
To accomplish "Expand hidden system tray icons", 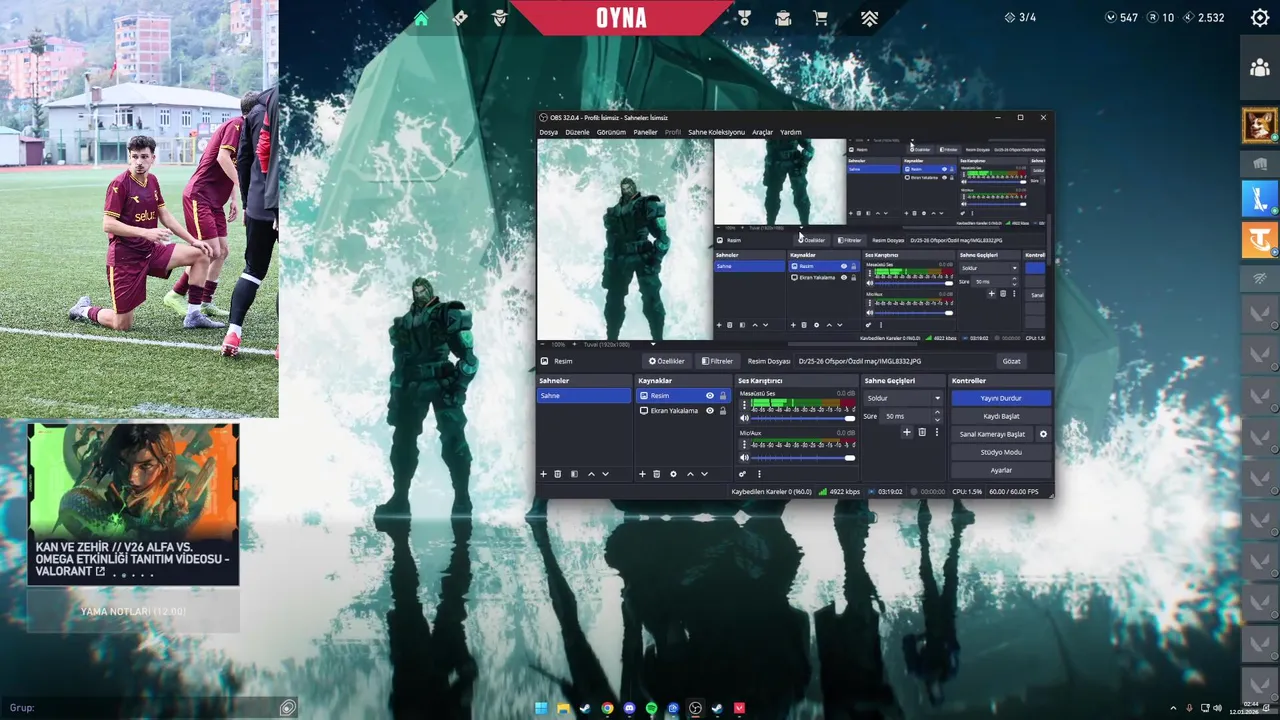I will click(1174, 708).
